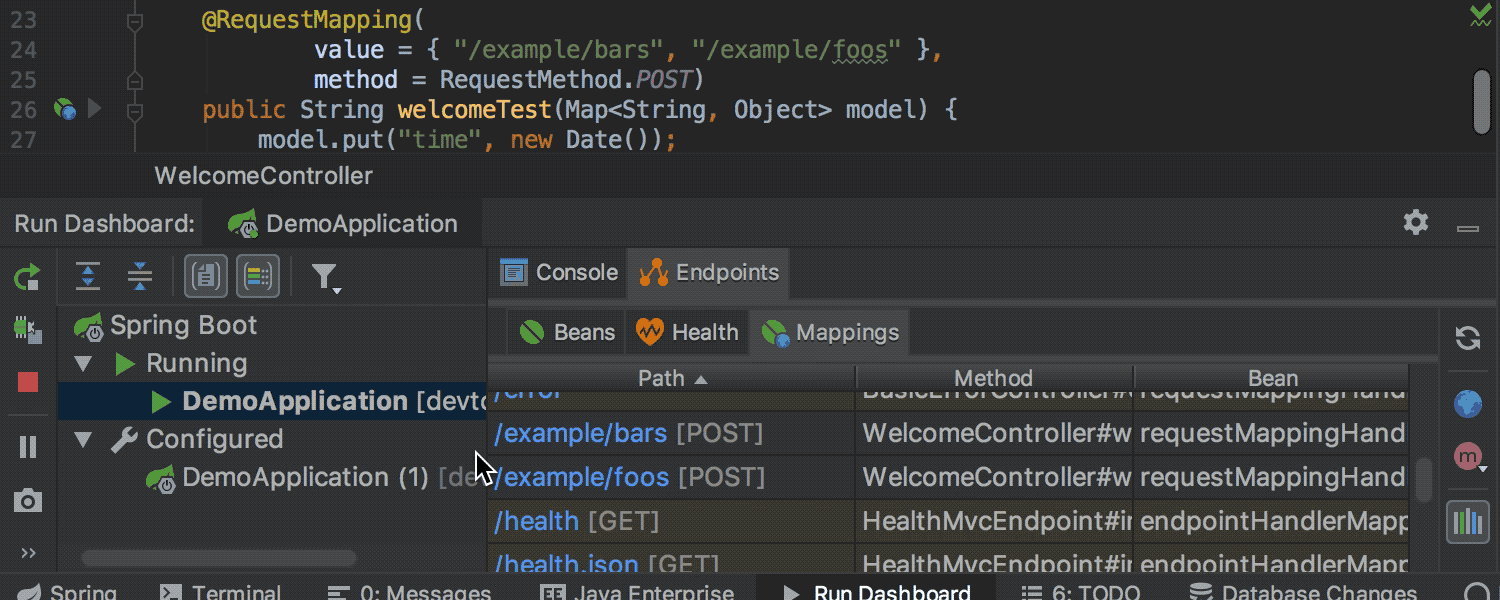Open the Mappings tab
This screenshot has height=600, width=1500.
831,332
